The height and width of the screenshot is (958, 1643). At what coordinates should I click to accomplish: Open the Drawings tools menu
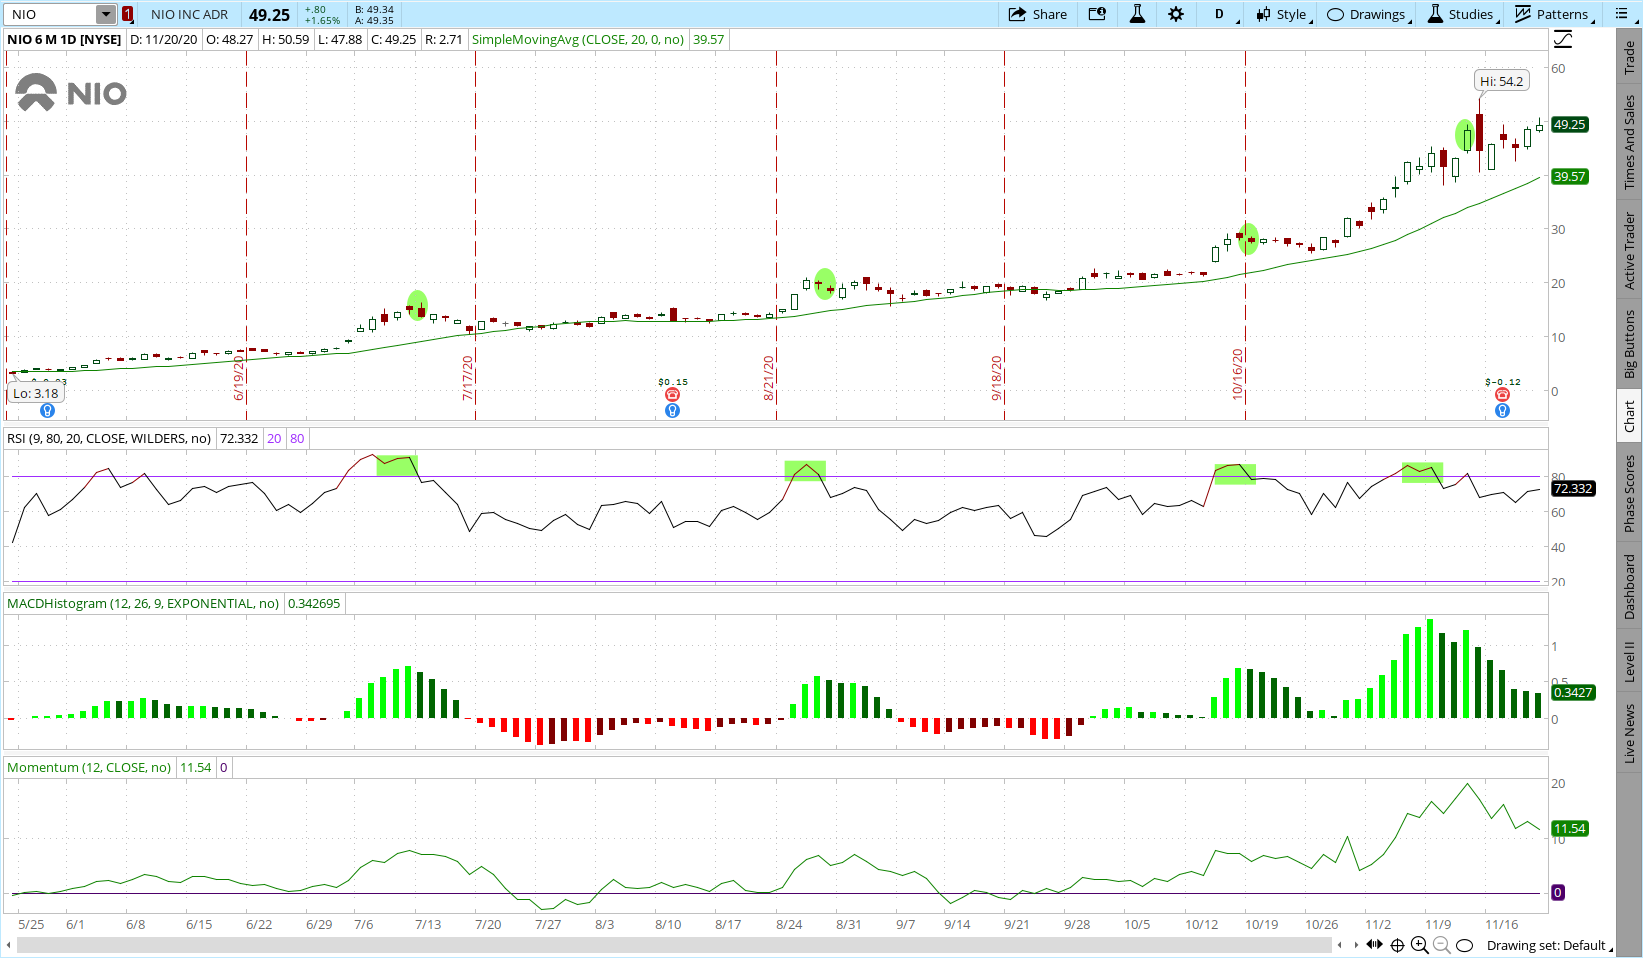[1367, 14]
